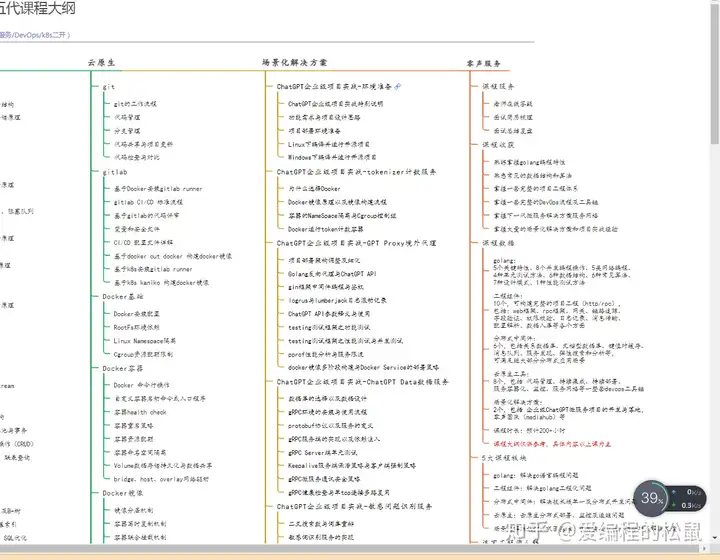Click ChatGPT企业级项目实战-敏感词题识别服务 node
This screenshot has width=720, height=560.
click(354, 507)
